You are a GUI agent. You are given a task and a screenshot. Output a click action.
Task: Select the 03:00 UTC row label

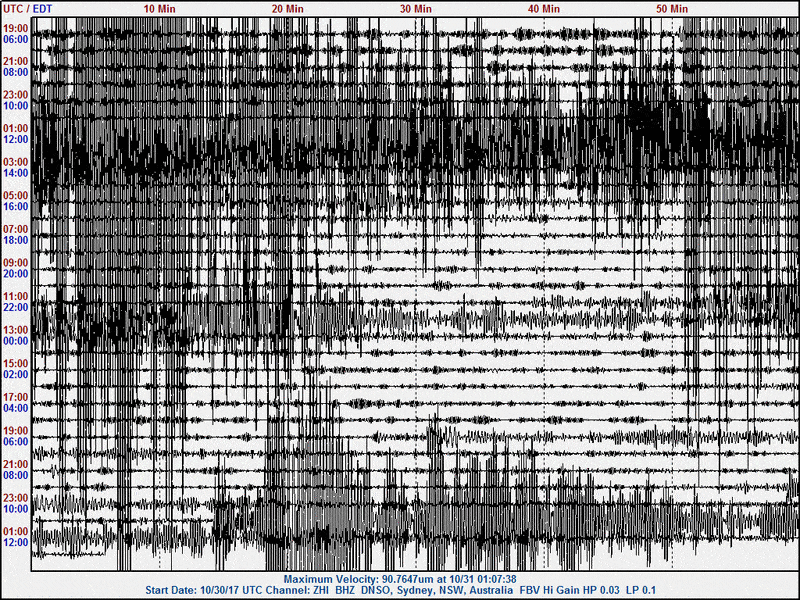17,162
